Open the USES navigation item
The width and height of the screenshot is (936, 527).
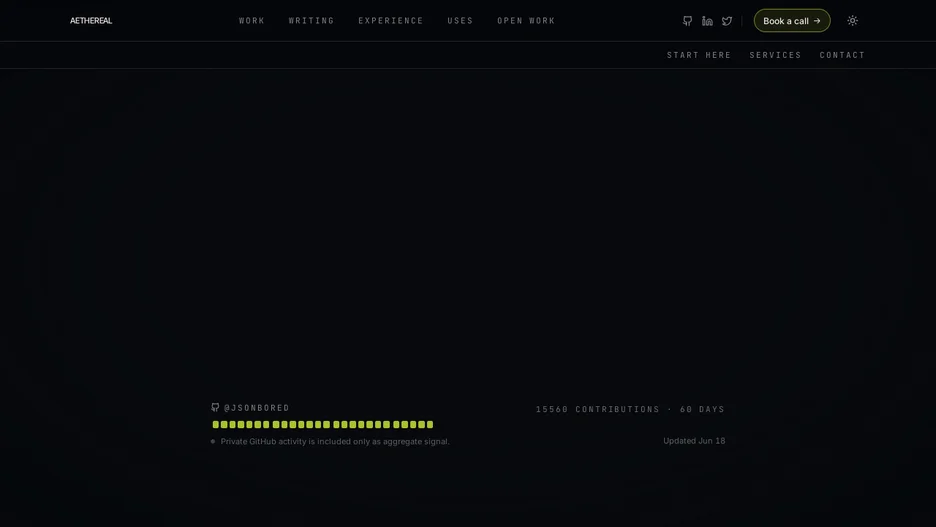point(460,20)
